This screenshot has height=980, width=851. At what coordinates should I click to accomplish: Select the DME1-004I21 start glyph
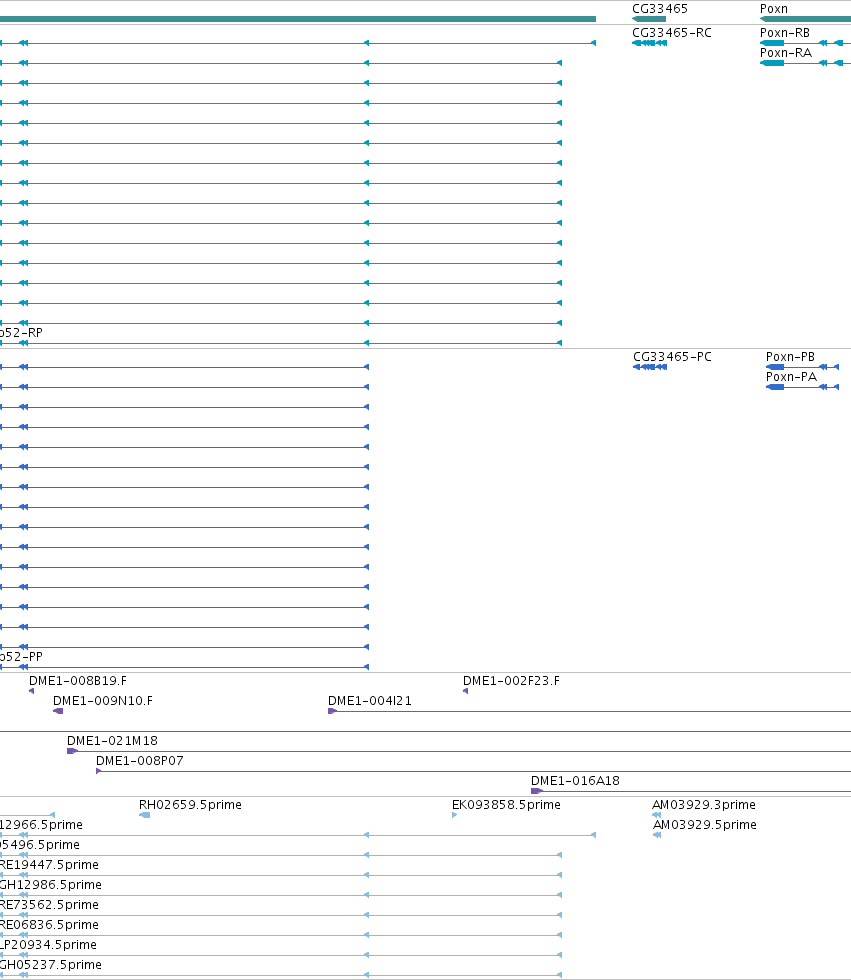pos(332,711)
